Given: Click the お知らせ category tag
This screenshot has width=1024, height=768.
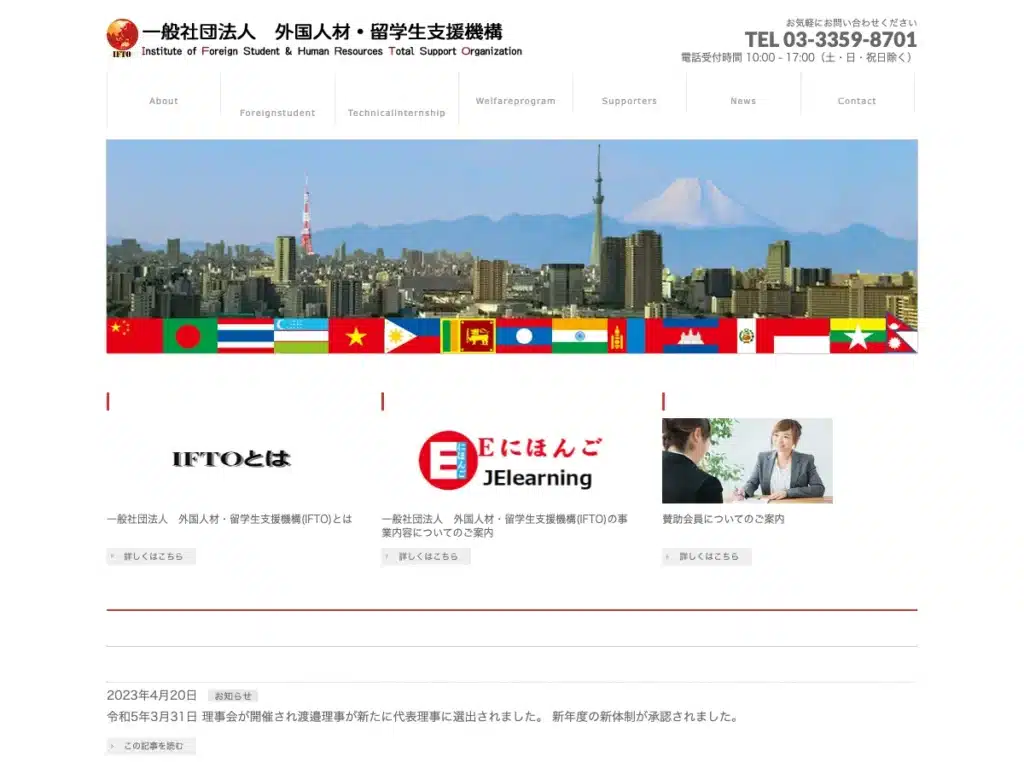Looking at the screenshot, I should click(x=233, y=696).
